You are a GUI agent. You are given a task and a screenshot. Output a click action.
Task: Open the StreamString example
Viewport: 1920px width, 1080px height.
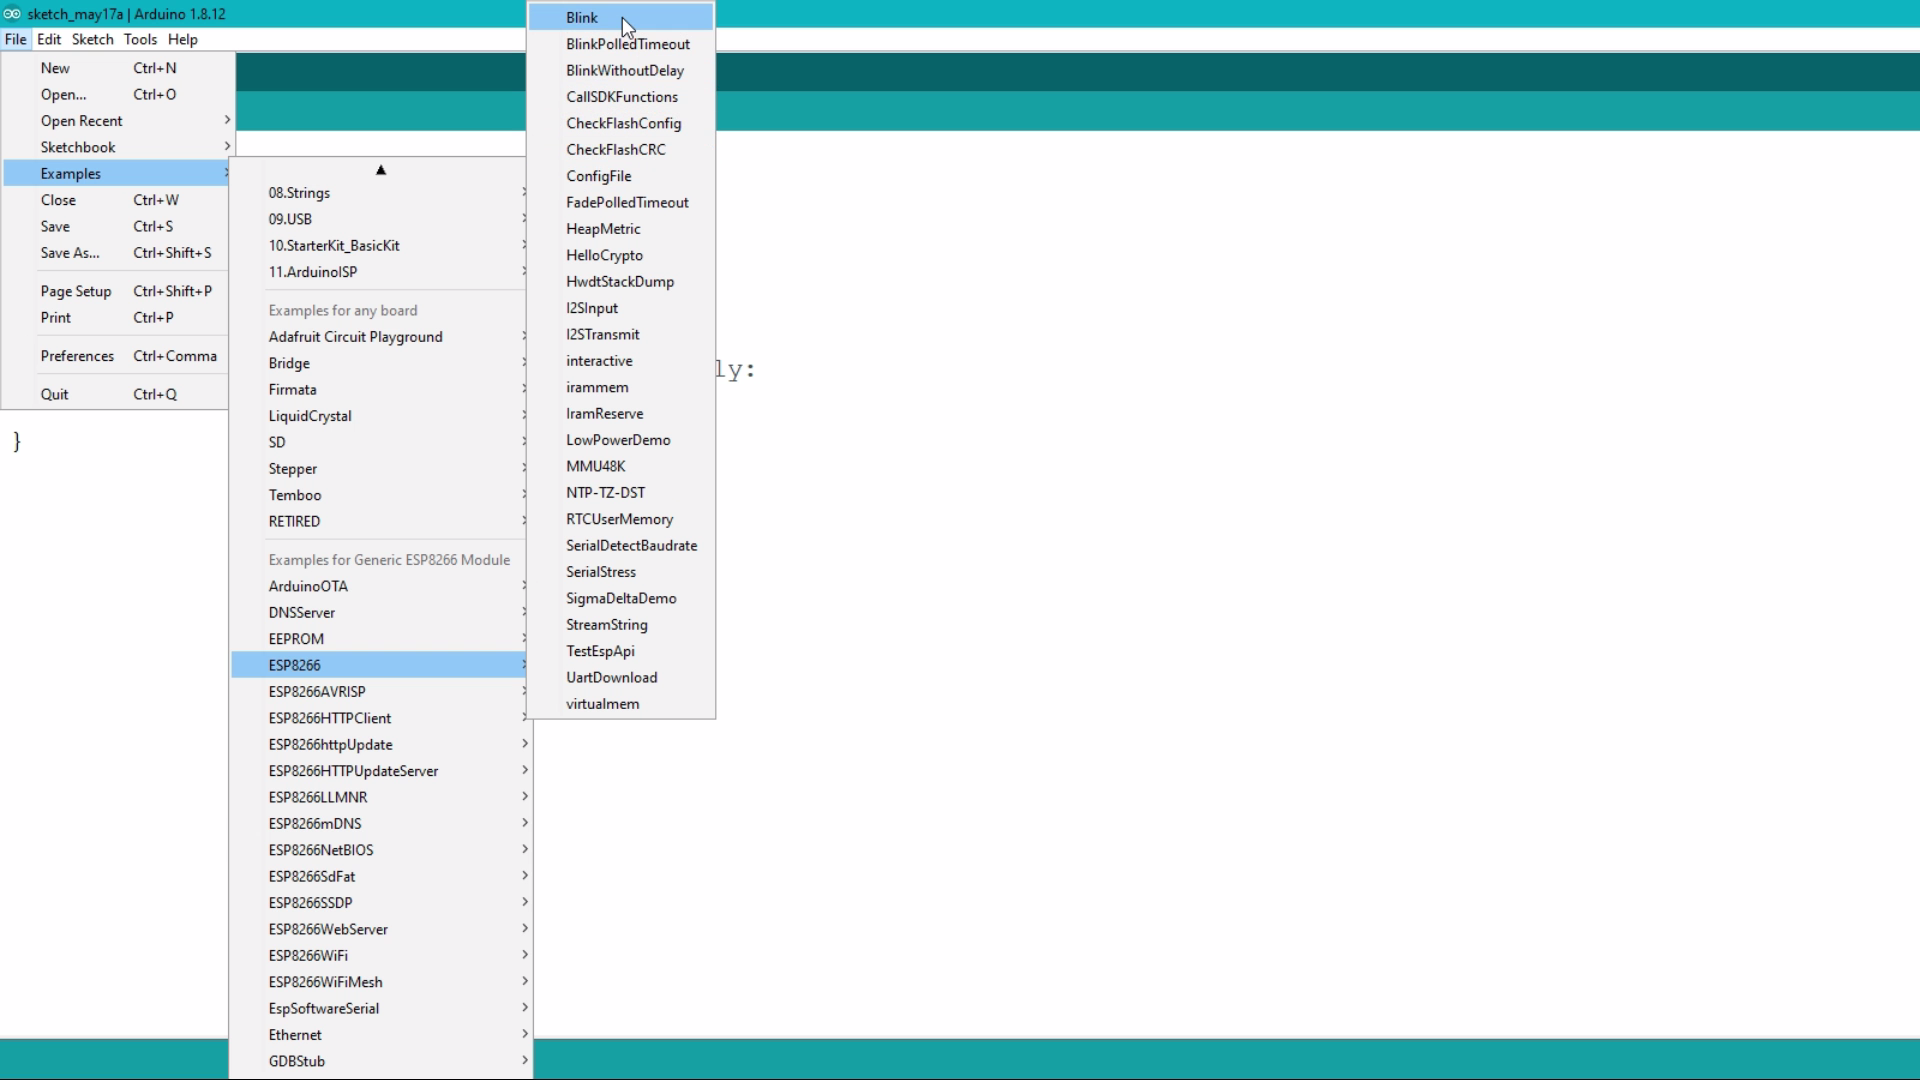pyautogui.click(x=621, y=624)
